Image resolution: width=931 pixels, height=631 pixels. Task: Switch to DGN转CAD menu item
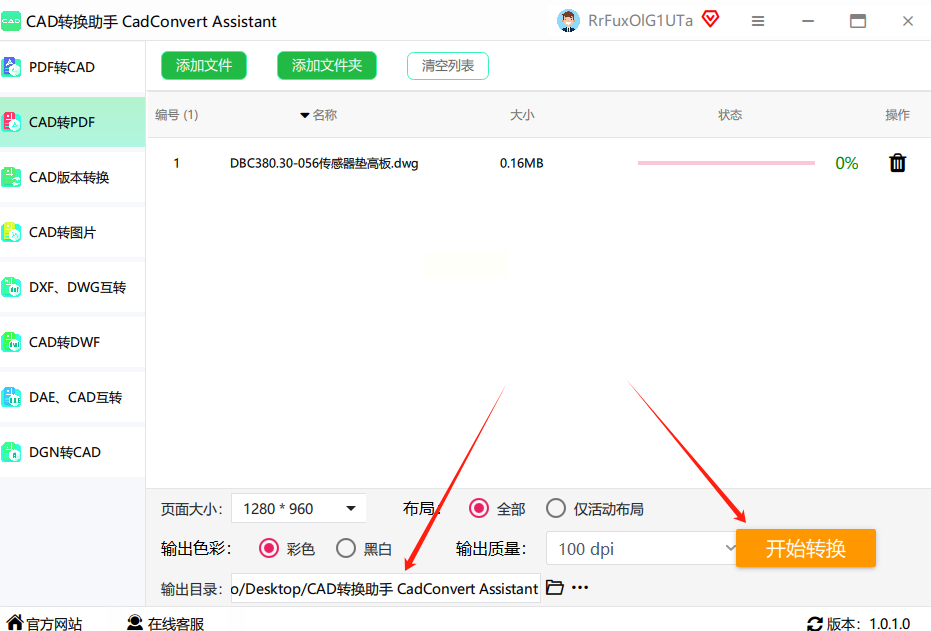pos(72,452)
